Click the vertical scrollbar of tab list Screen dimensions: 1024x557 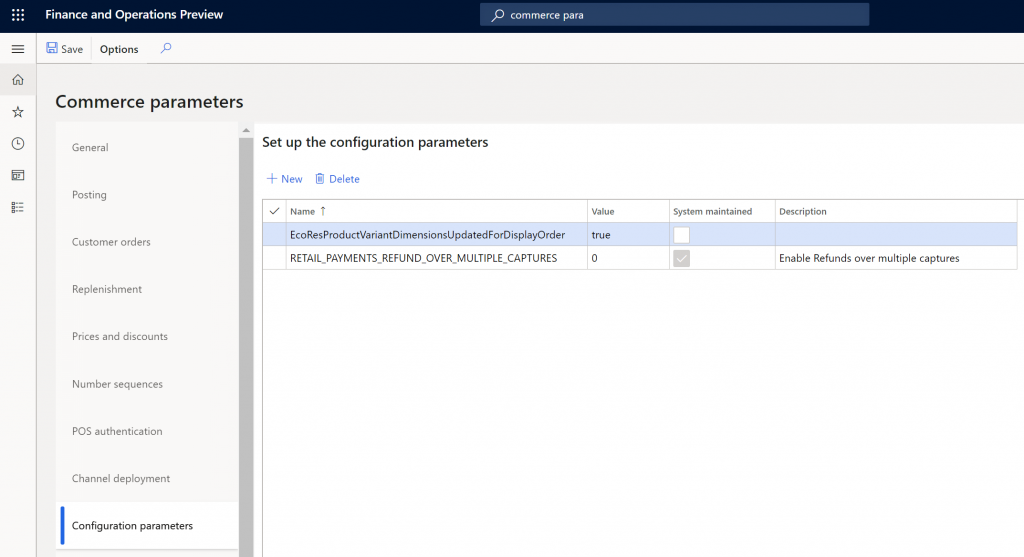[x=246, y=346]
